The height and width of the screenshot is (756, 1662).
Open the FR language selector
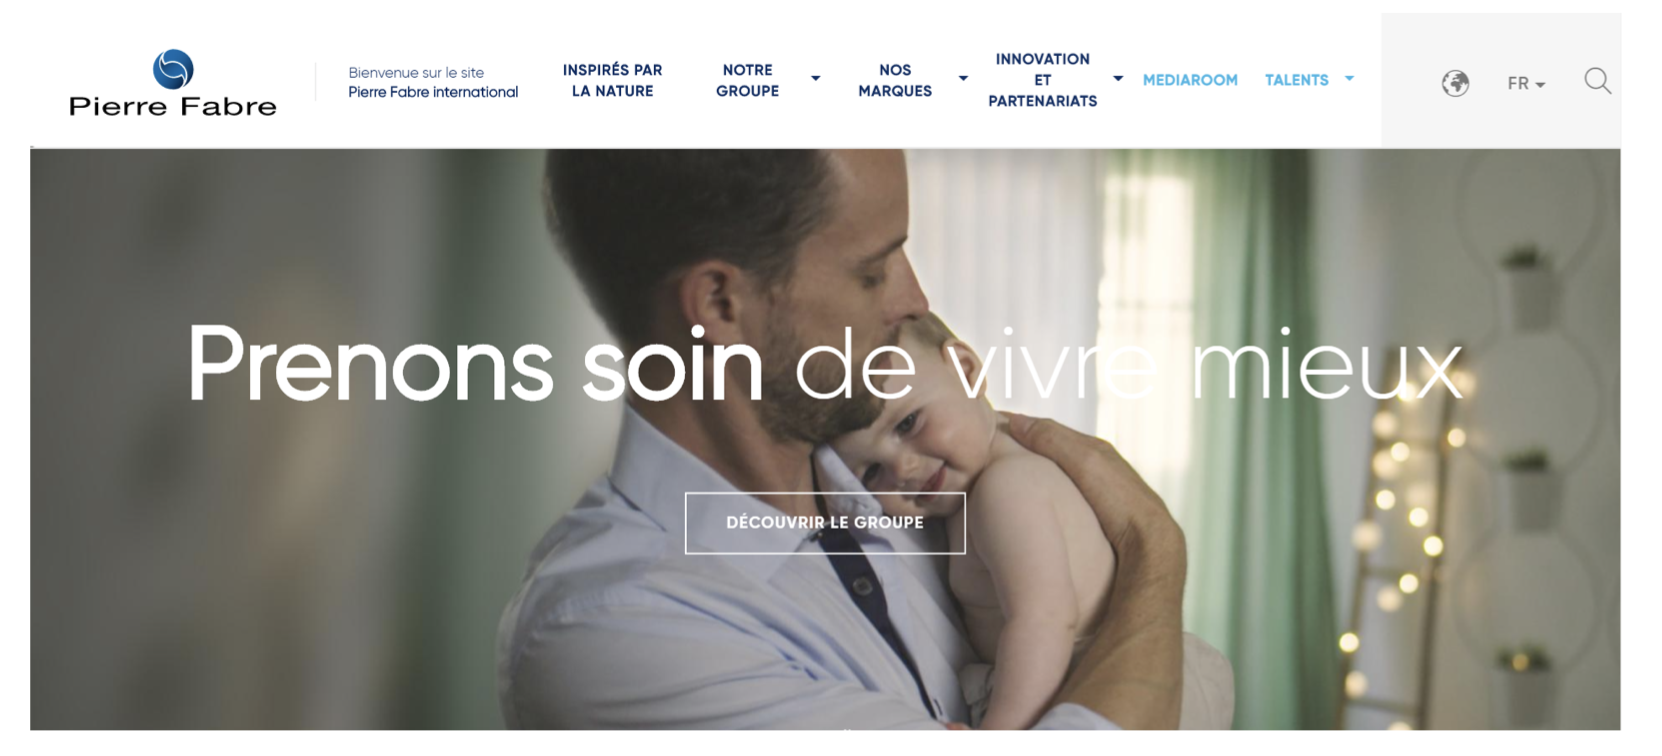[1526, 84]
